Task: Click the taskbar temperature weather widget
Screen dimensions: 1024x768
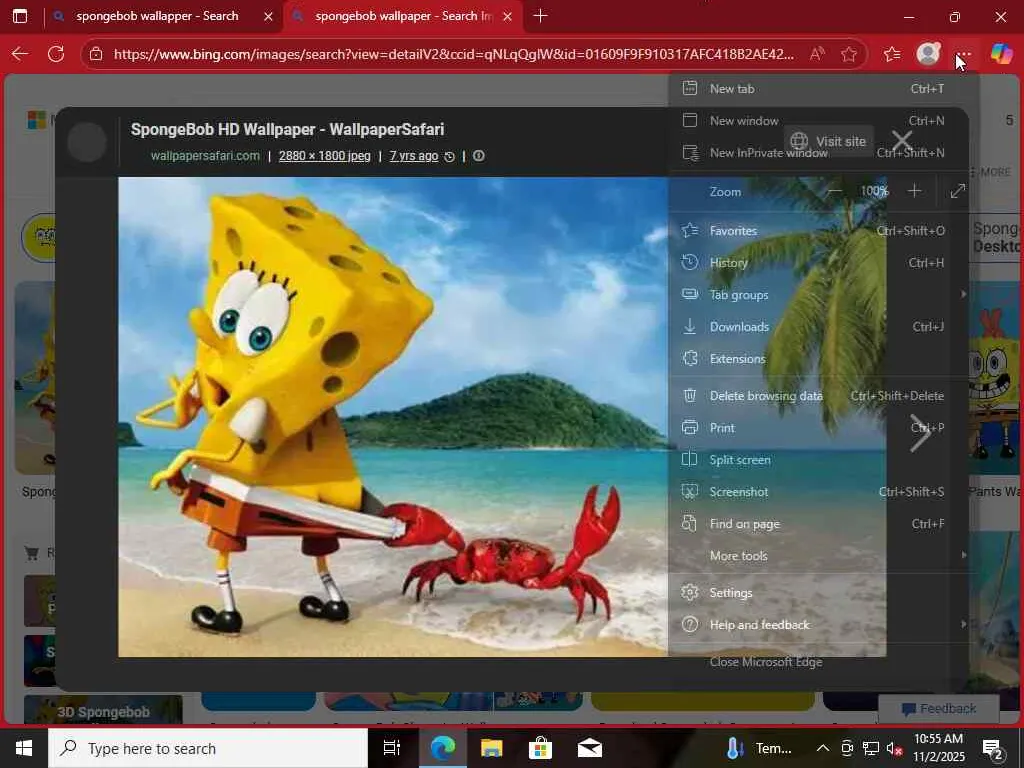Action: pyautogui.click(x=758, y=748)
